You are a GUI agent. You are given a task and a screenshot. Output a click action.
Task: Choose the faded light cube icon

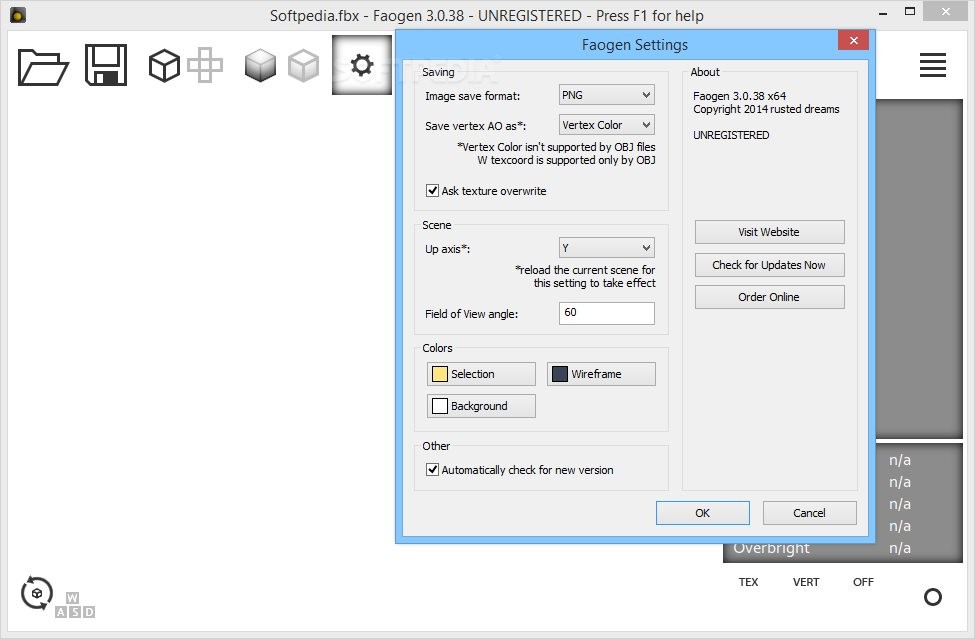[303, 65]
